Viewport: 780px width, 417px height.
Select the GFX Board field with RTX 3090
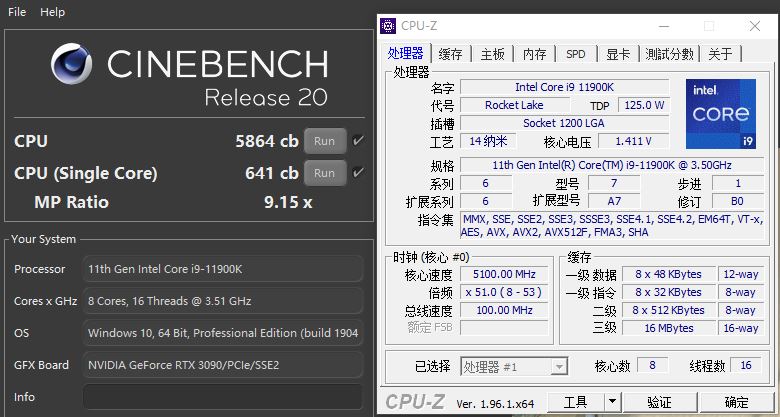click(x=223, y=365)
